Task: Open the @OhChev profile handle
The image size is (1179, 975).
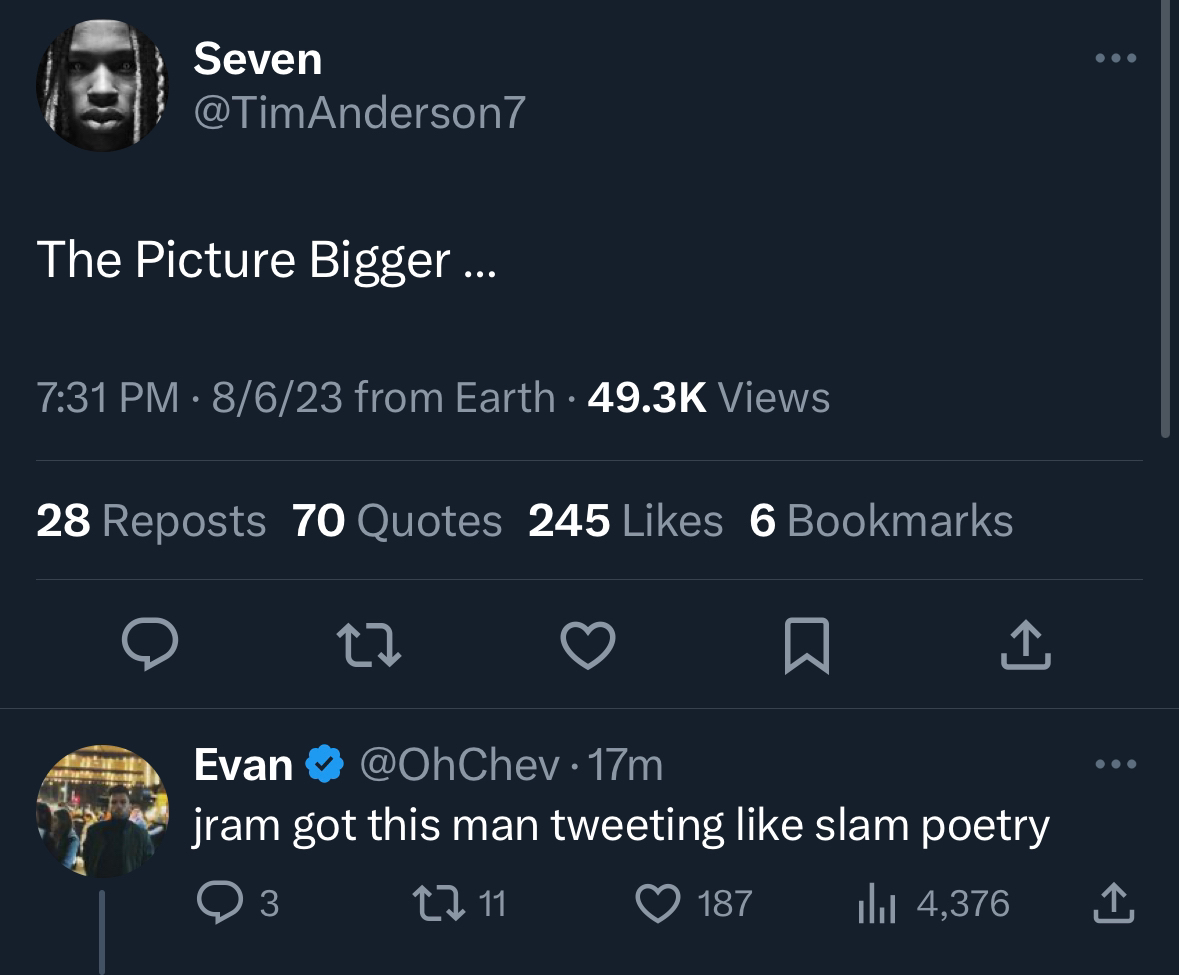Action: (459, 766)
